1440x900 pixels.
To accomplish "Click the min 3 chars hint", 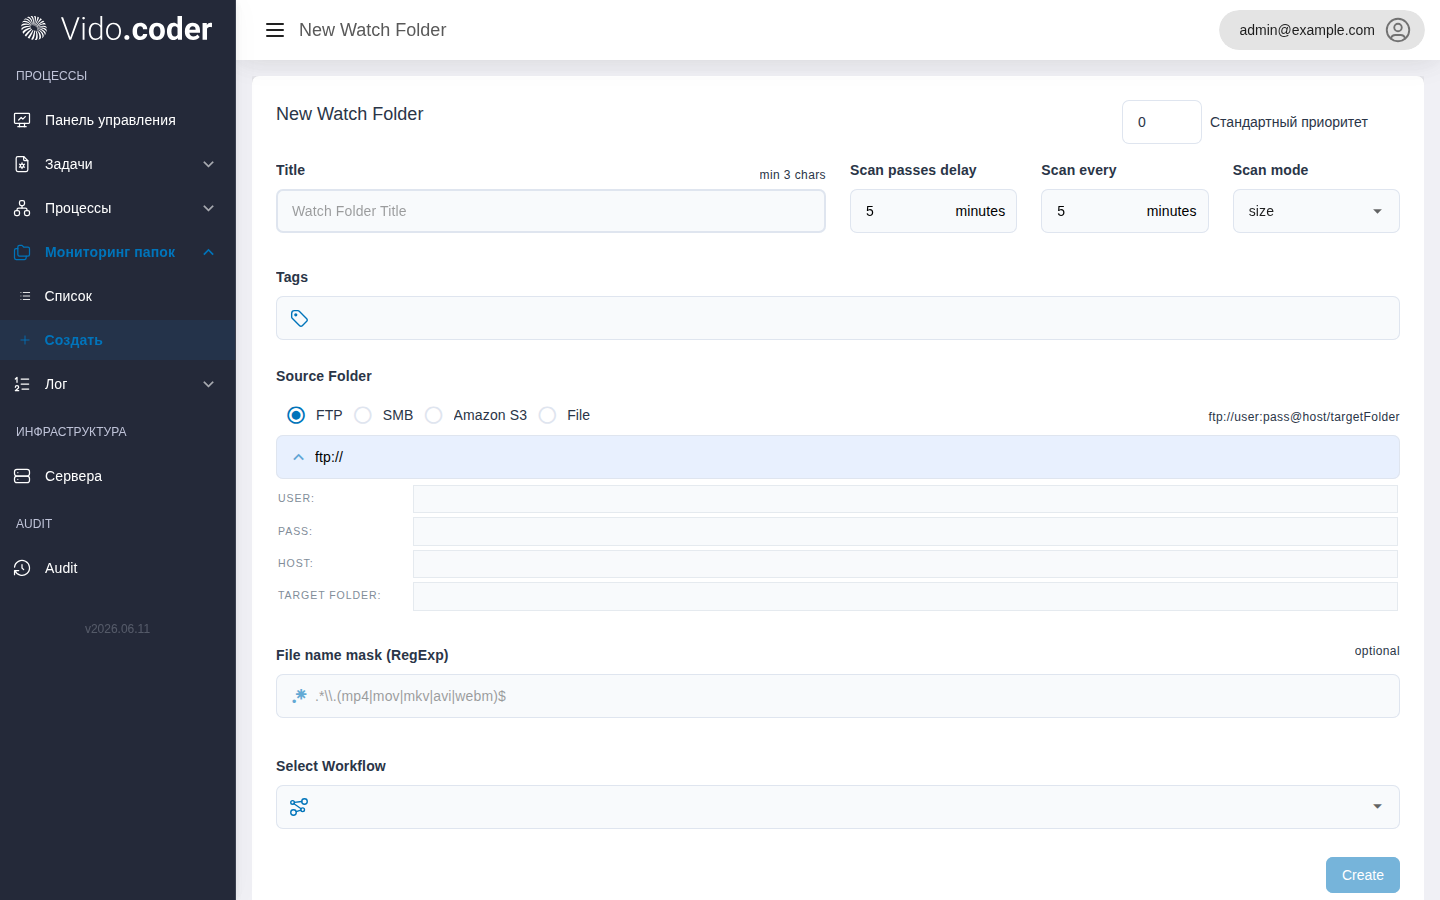I will (x=792, y=175).
